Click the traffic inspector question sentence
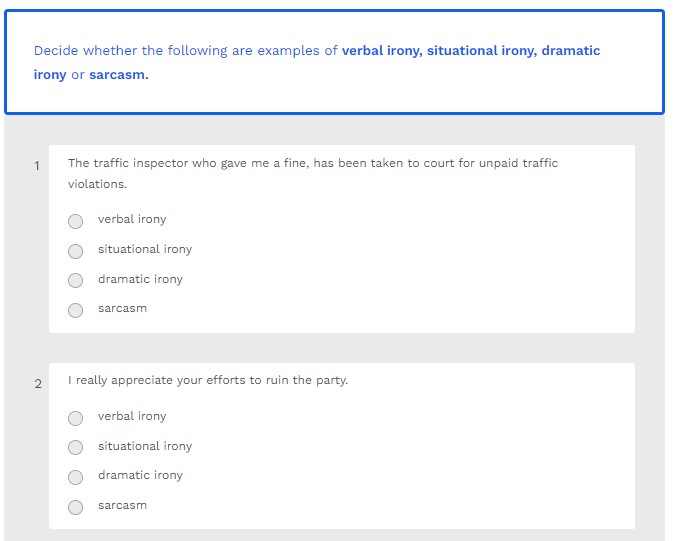The width and height of the screenshot is (676, 541). click(312, 163)
